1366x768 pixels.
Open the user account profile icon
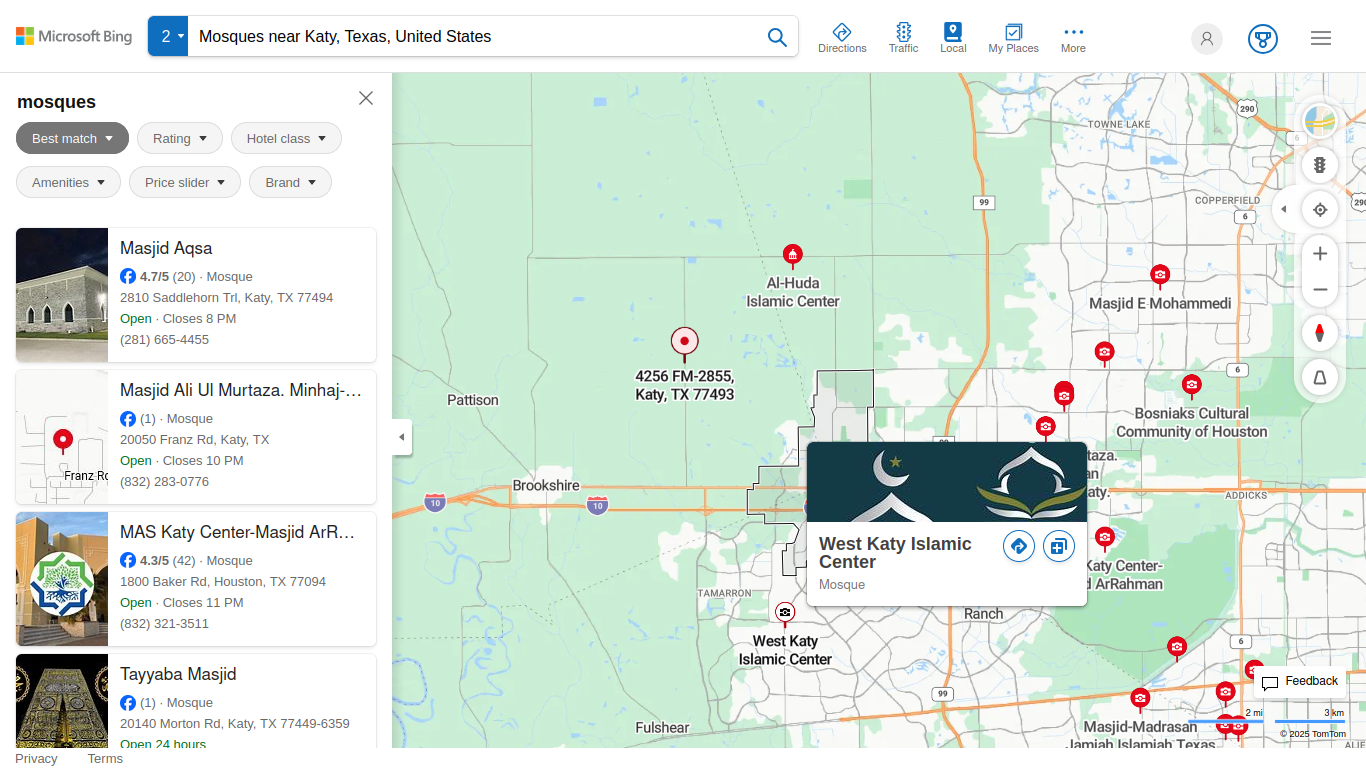coord(1207,39)
